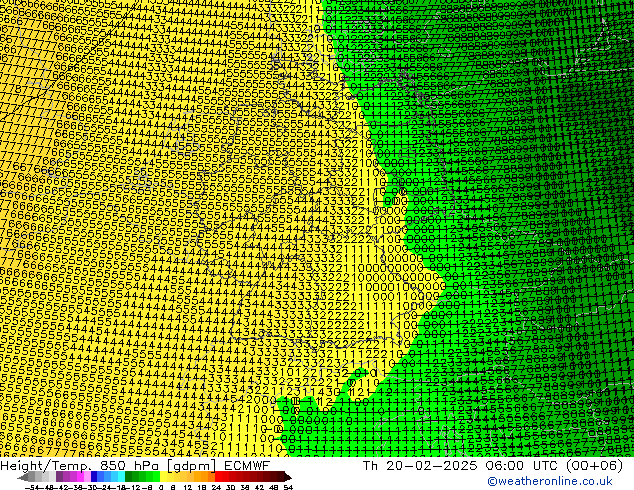Click the right dark arrow end of legend
Viewport: 634px width, 490px height.
pyautogui.click(x=288, y=477)
